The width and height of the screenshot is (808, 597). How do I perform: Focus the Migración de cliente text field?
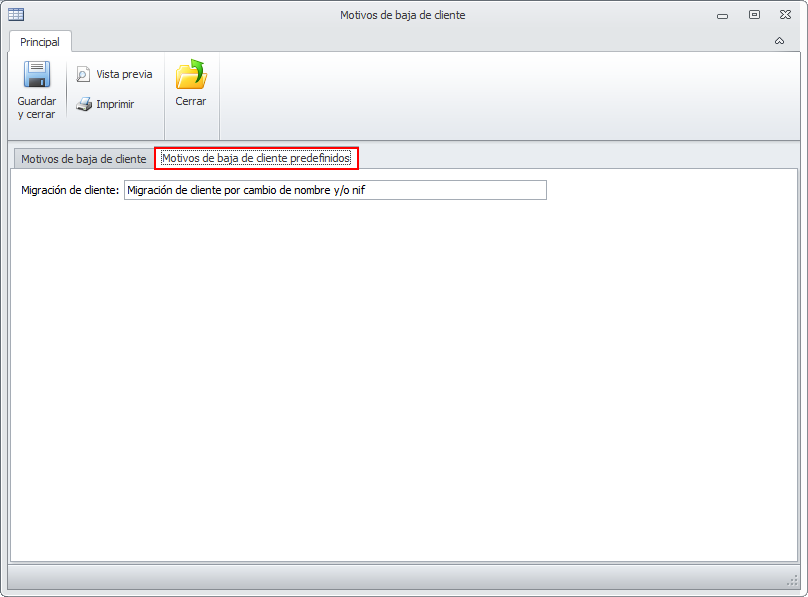pyautogui.click(x=335, y=190)
